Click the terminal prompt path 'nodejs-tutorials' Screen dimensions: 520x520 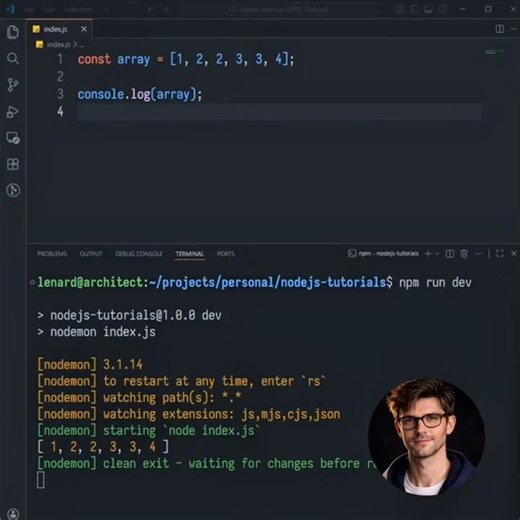coord(333,283)
